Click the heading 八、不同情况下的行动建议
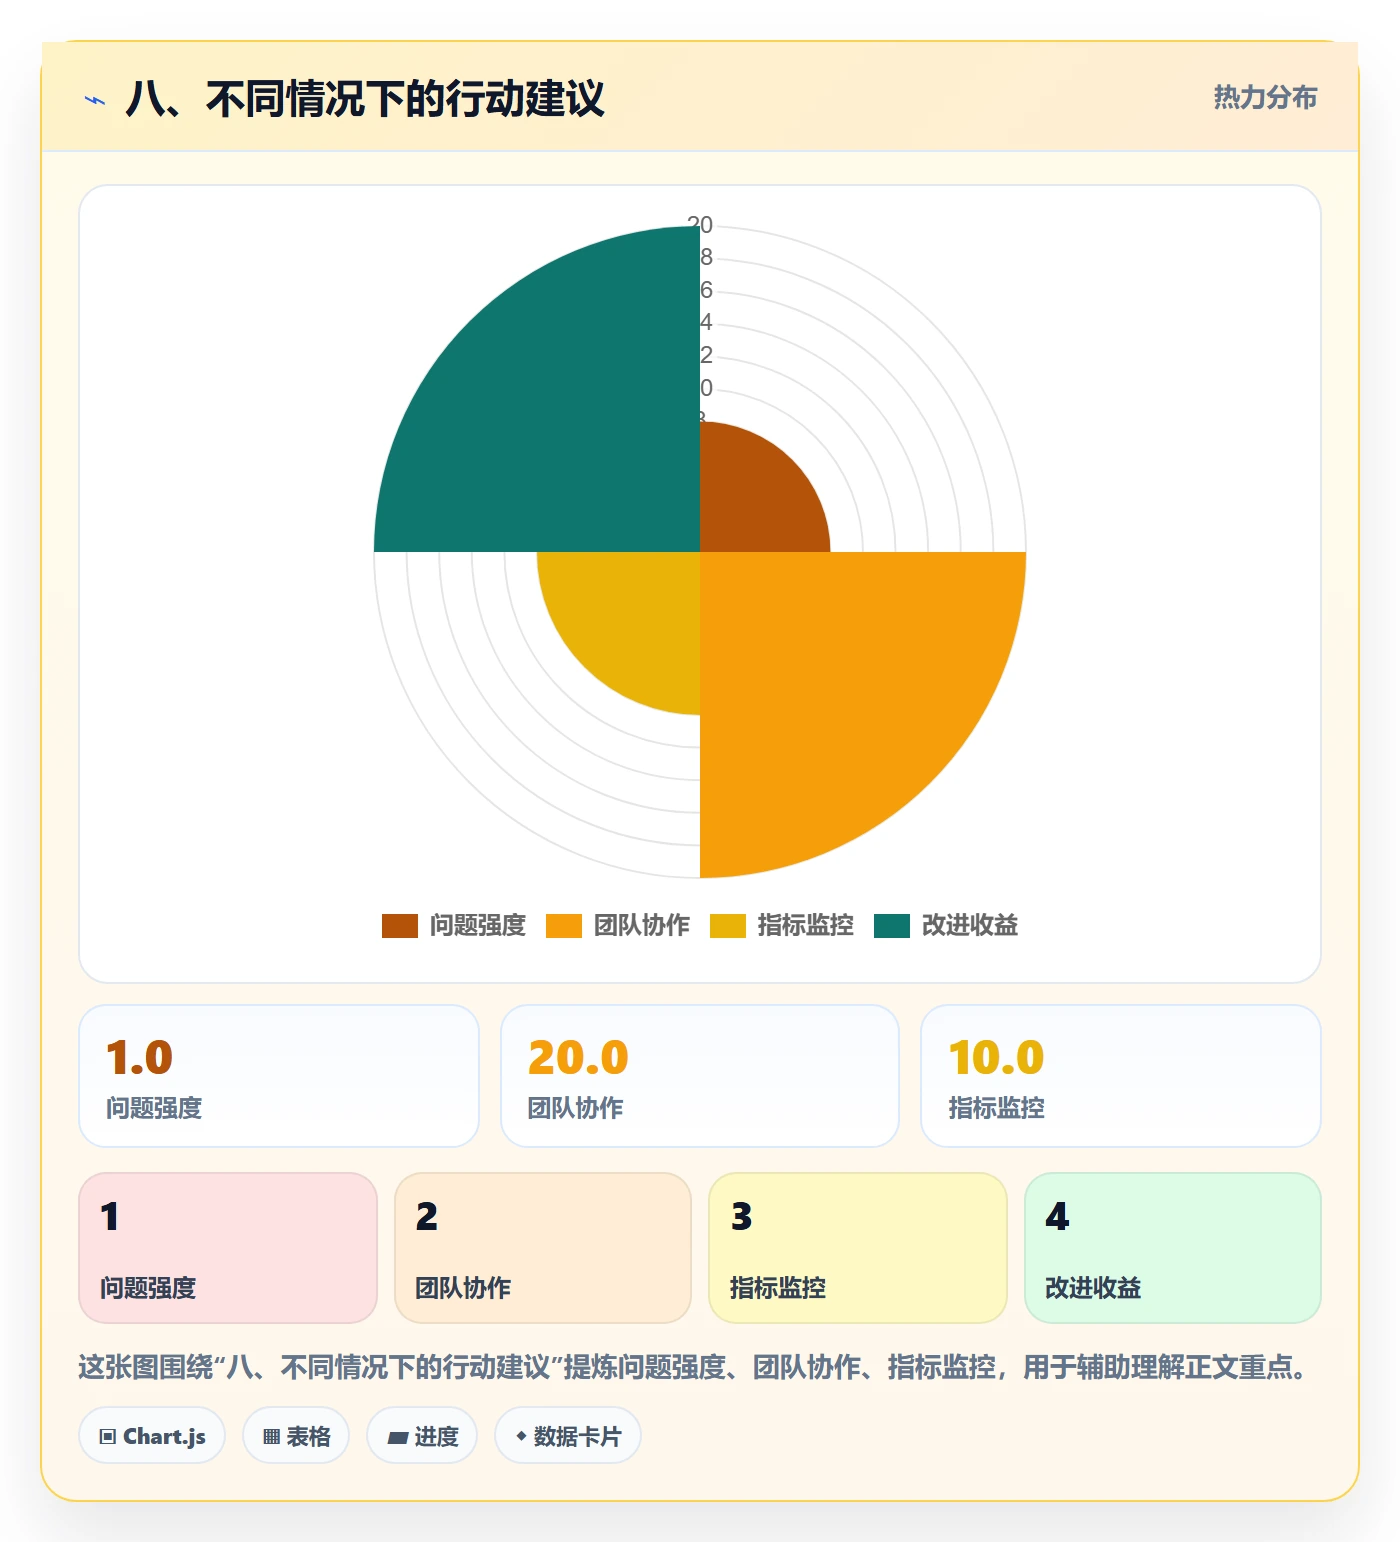Viewport: 1400px width, 1542px height. click(365, 99)
